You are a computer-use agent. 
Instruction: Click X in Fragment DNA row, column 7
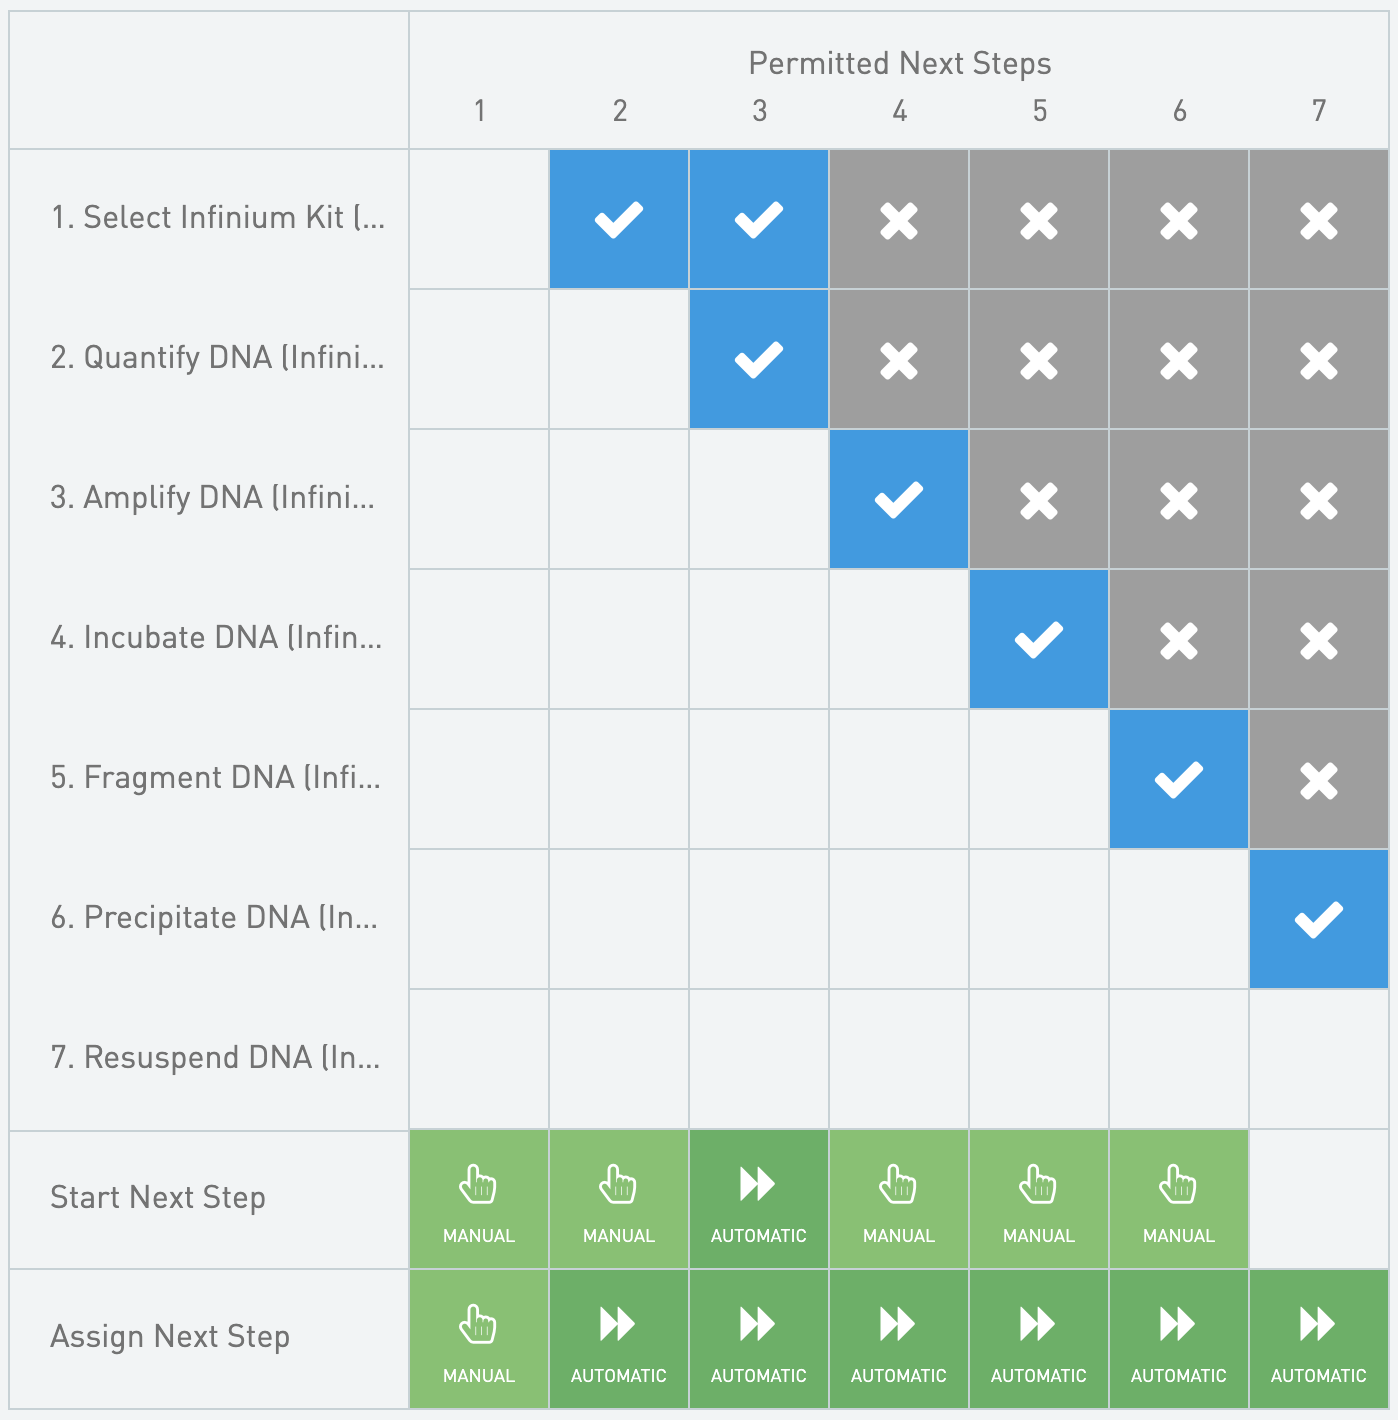tap(1319, 779)
